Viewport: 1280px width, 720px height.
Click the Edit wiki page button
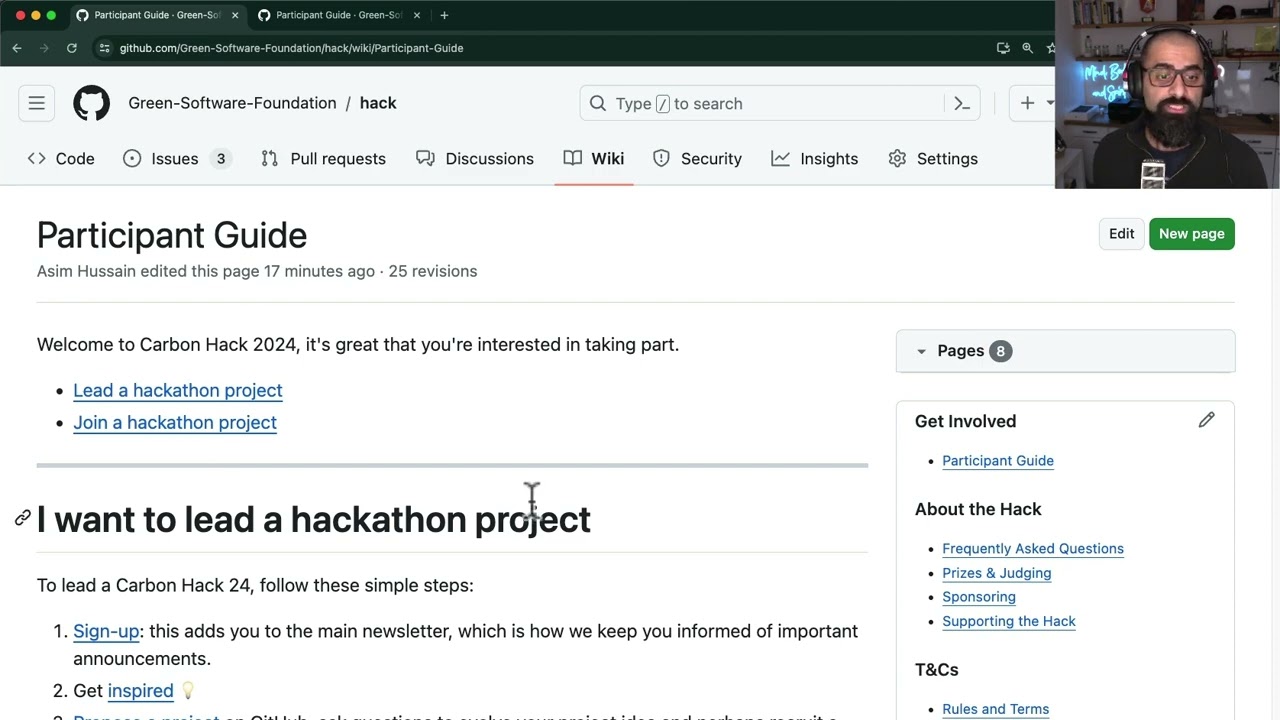point(1121,234)
